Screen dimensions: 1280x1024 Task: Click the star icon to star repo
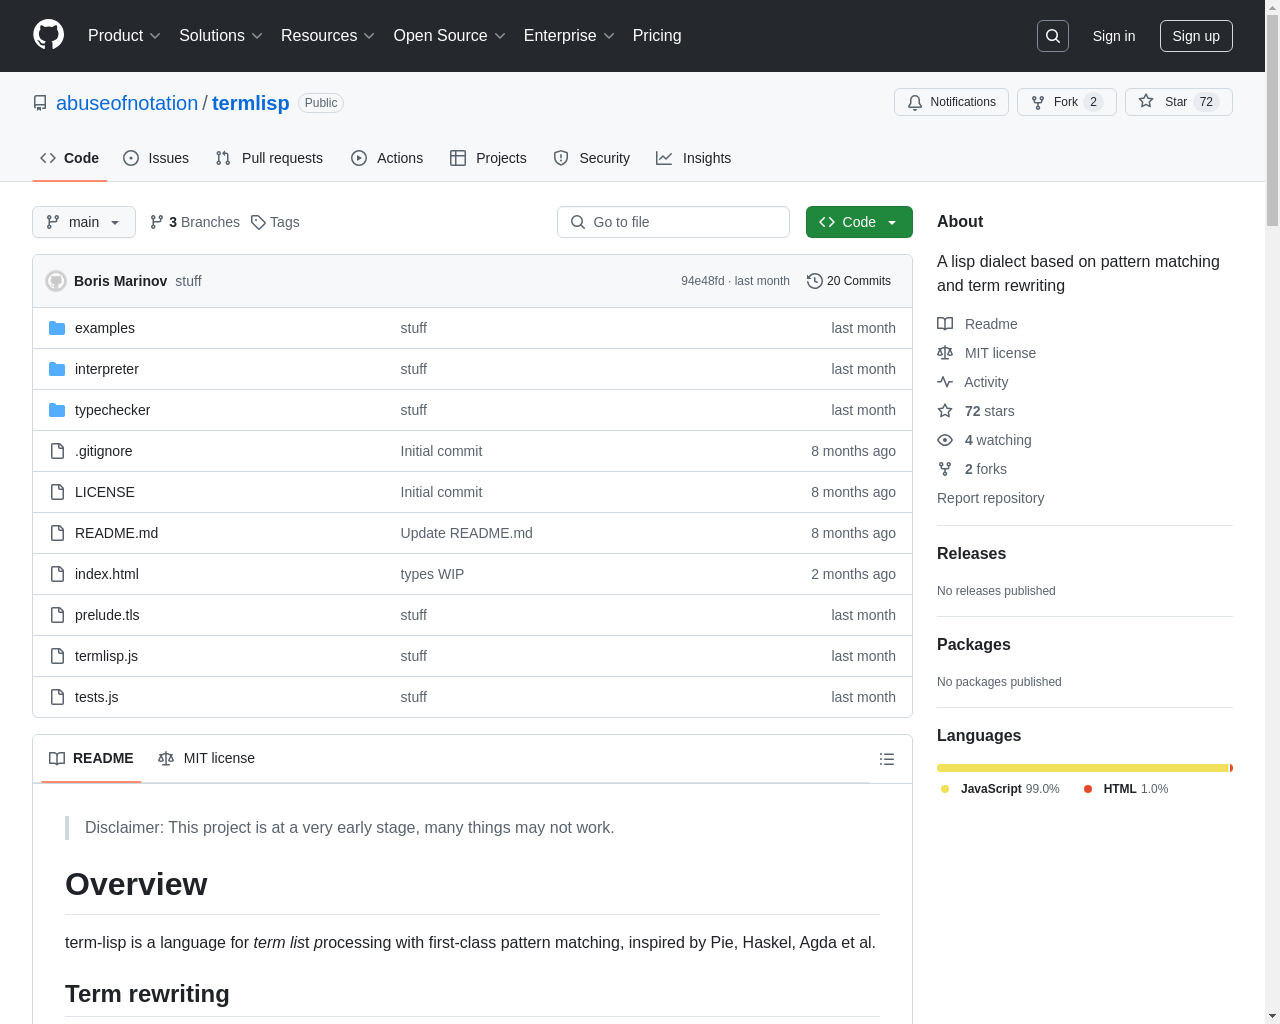point(1146,102)
